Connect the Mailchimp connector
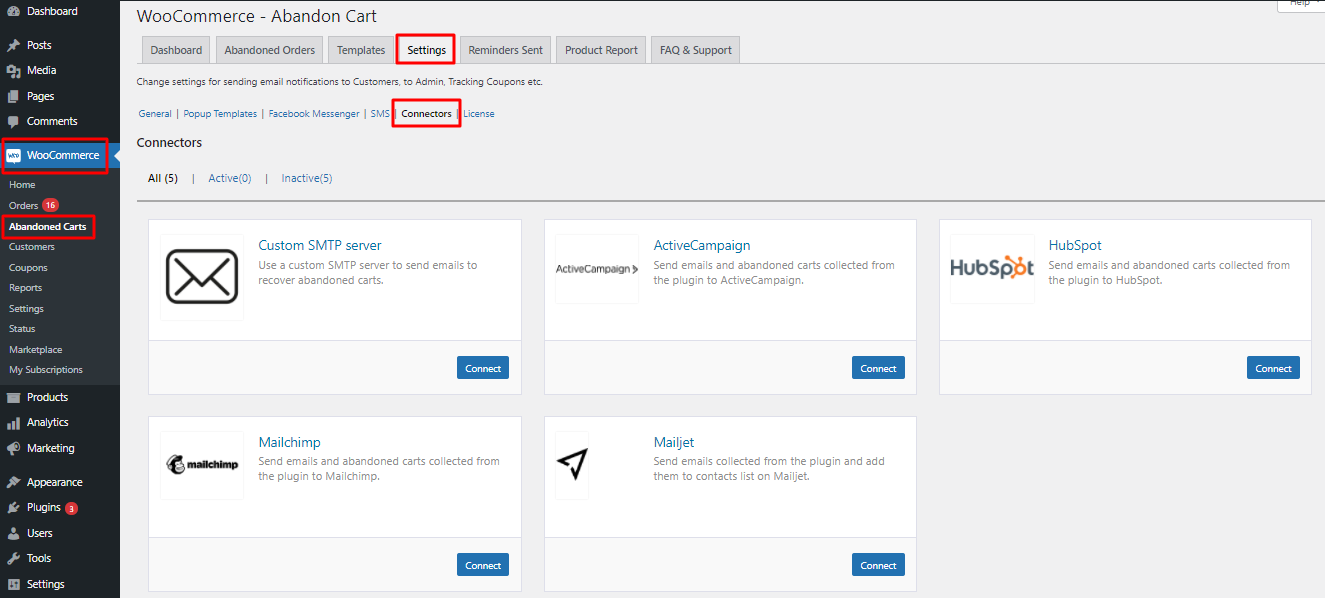 tap(483, 565)
